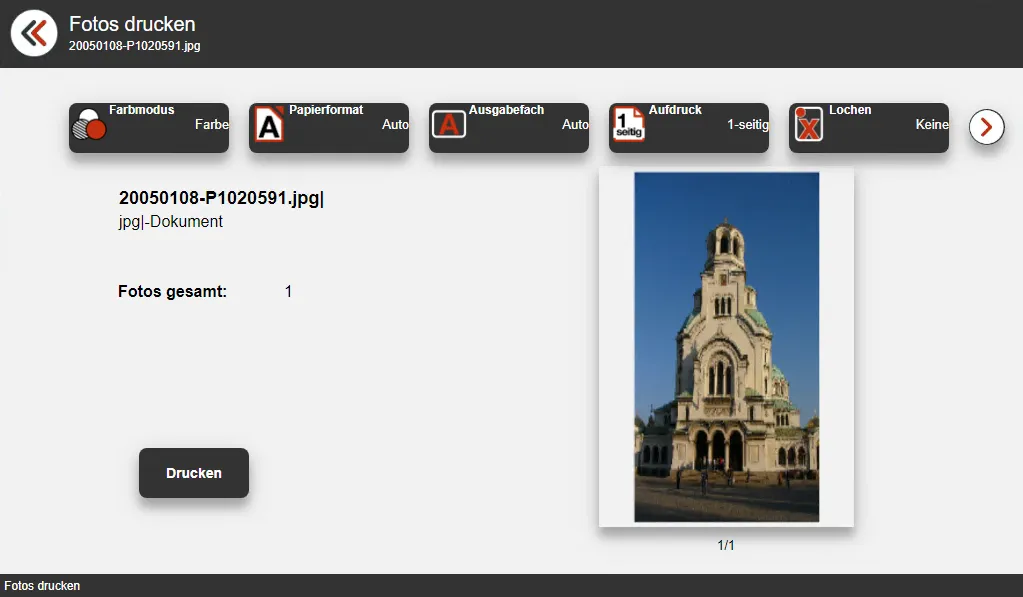Open the Papierformat 'Auto' value
Screen dimensions: 1023x597
(395, 125)
